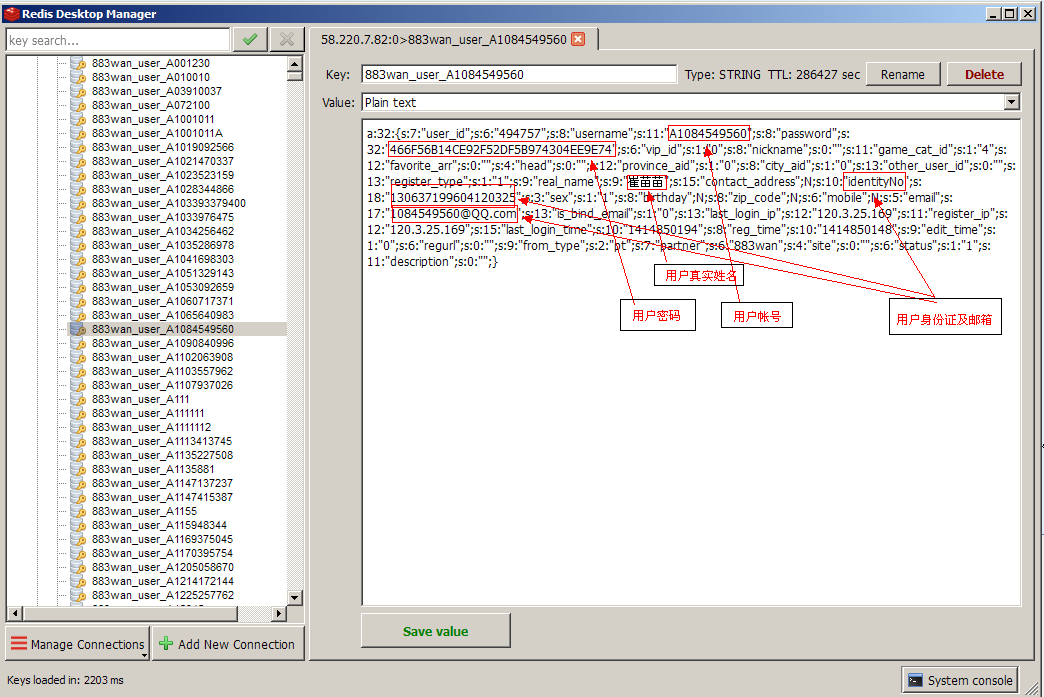Click the TTL: 286427 sec label
Image resolution: width=1044 pixels, height=697 pixels.
(x=814, y=75)
